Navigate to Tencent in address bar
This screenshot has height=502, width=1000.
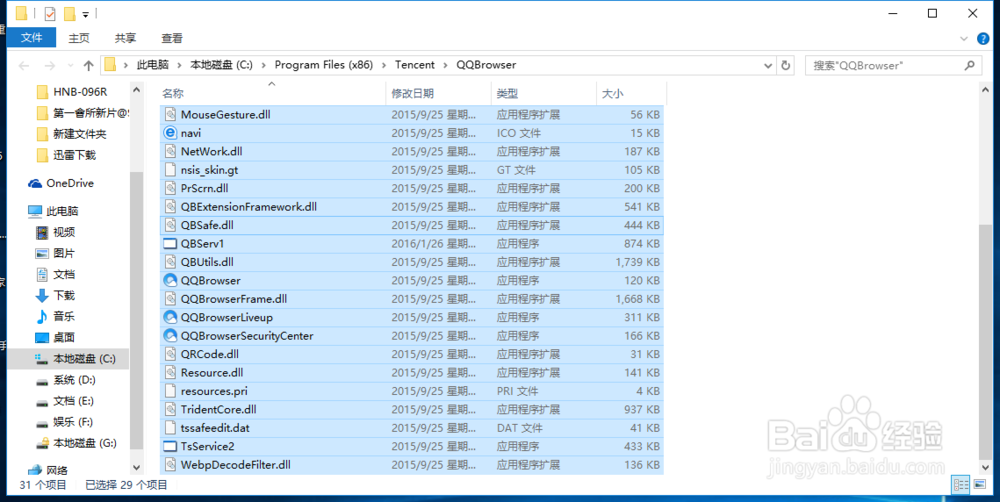click(x=415, y=65)
